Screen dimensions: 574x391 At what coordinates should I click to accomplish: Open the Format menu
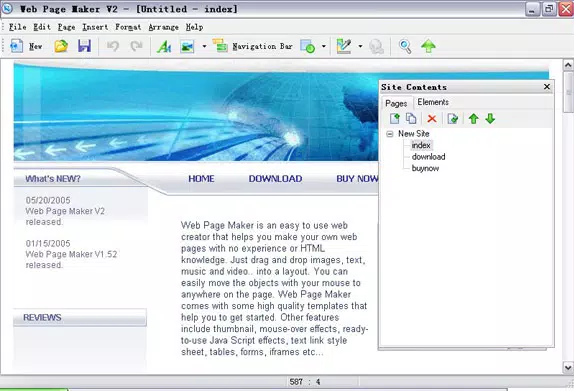128,27
